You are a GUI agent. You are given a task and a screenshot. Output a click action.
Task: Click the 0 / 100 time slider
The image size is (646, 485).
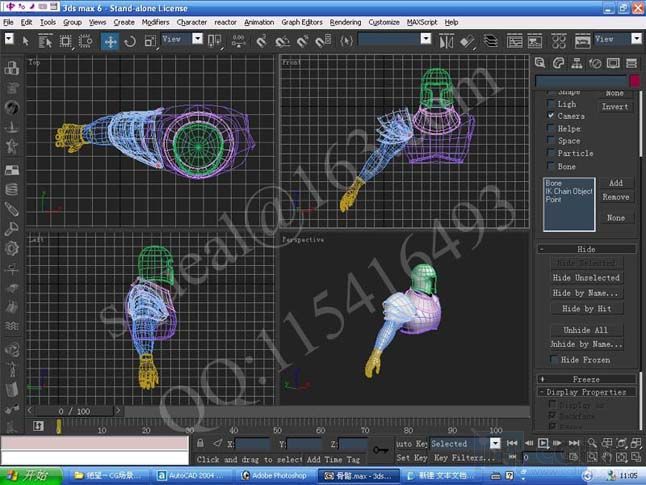pos(74,411)
